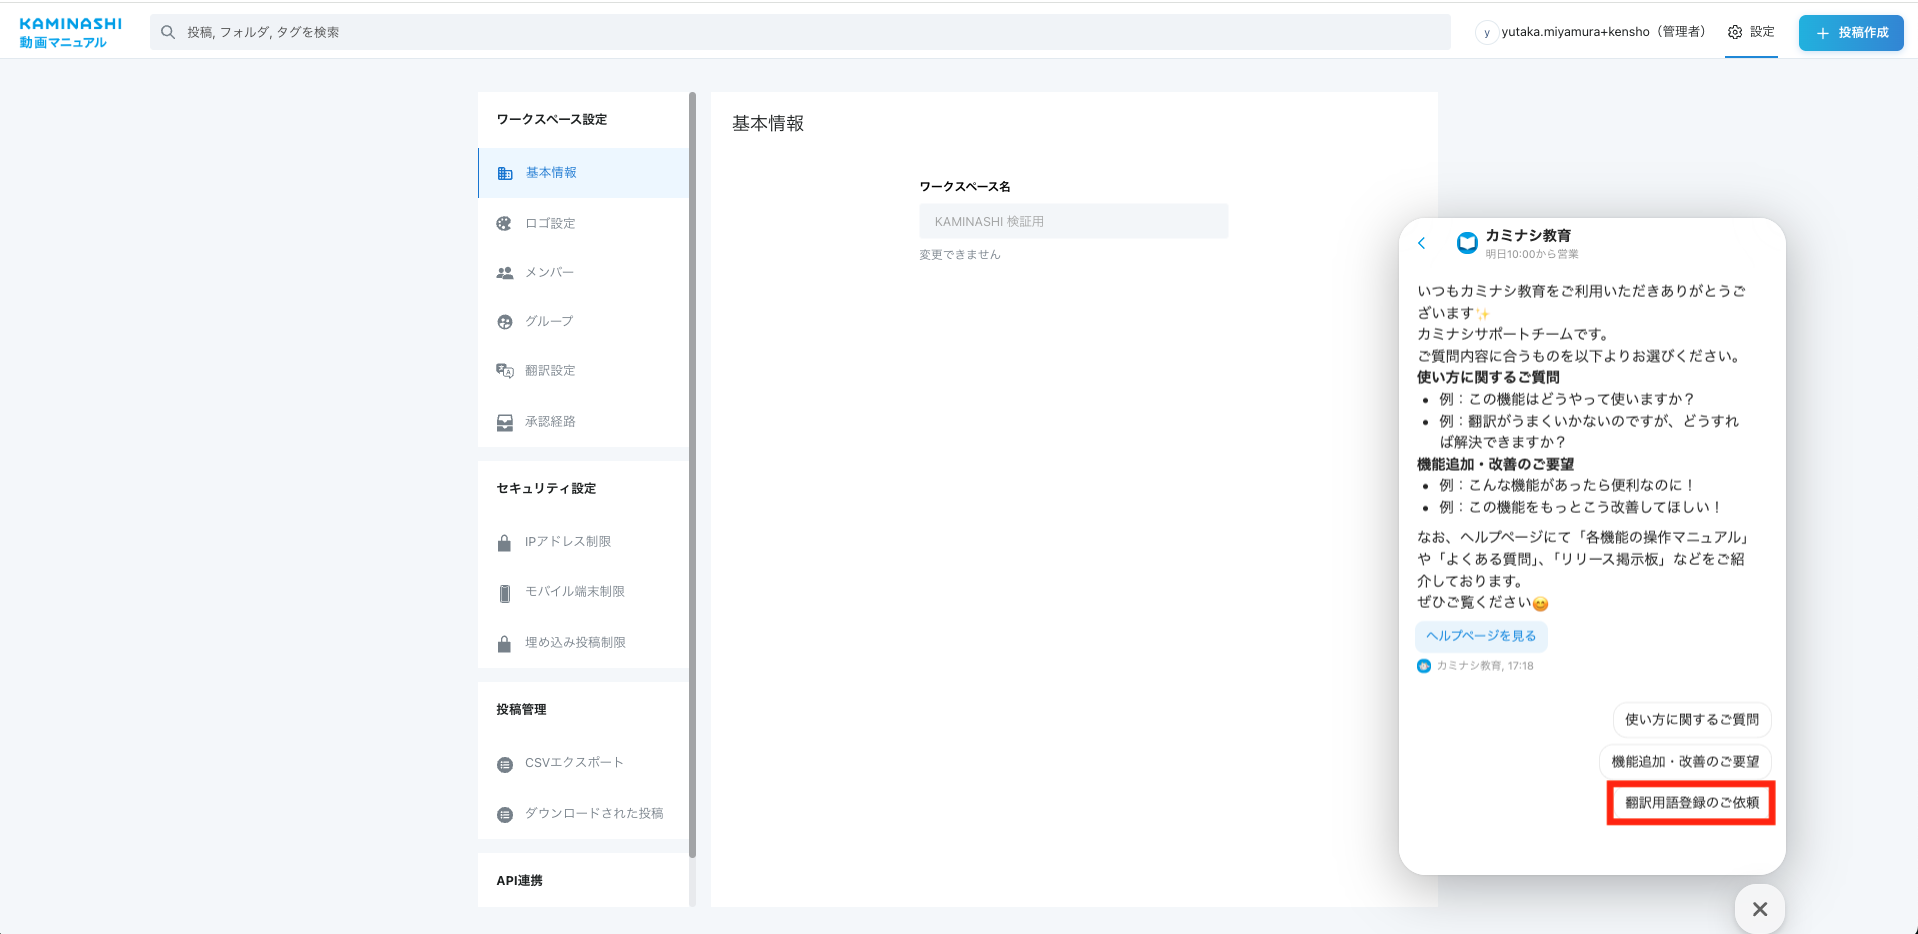Close the chat widget with the X button
1918x934 pixels.
click(1760, 909)
